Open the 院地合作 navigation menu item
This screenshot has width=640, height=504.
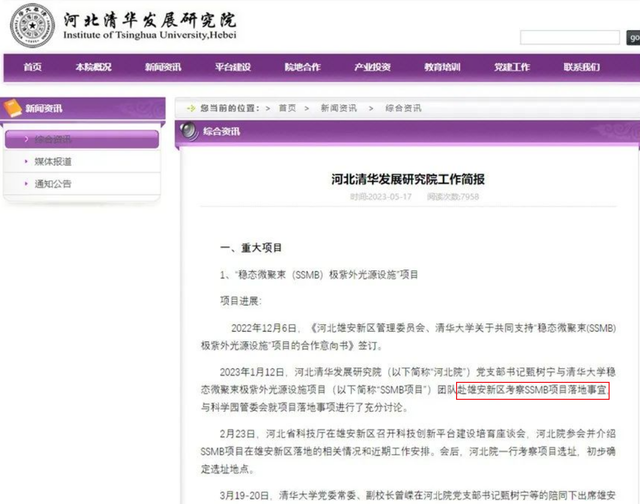(x=302, y=67)
